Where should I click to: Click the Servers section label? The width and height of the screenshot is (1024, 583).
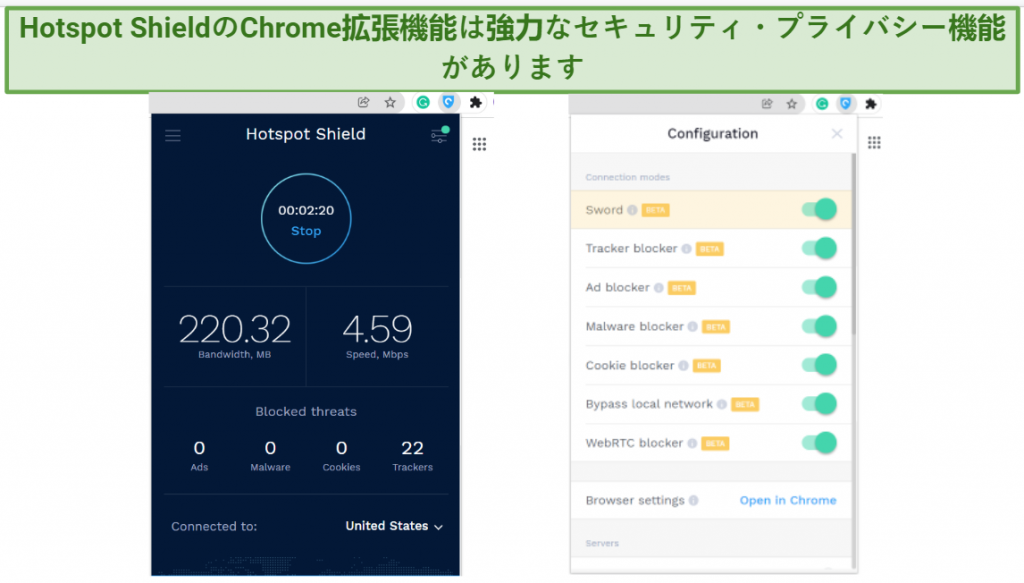(x=602, y=543)
